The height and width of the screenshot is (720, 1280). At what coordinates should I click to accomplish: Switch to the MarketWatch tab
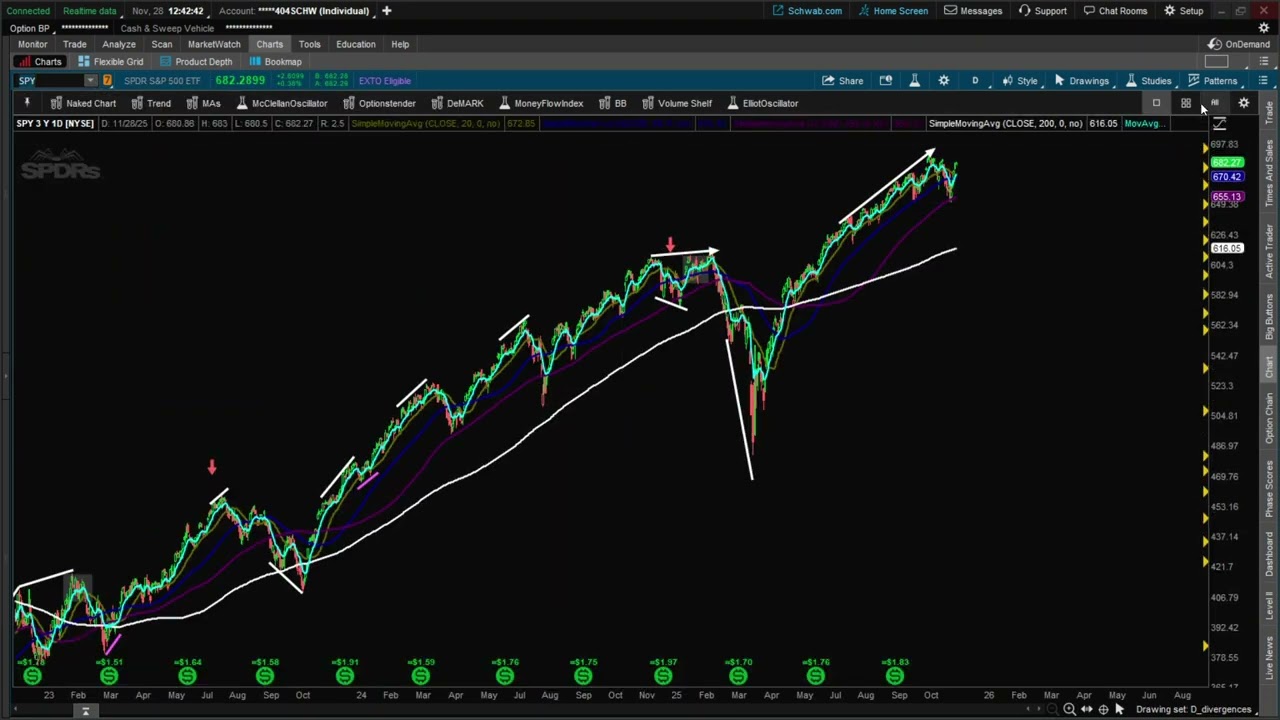point(214,44)
